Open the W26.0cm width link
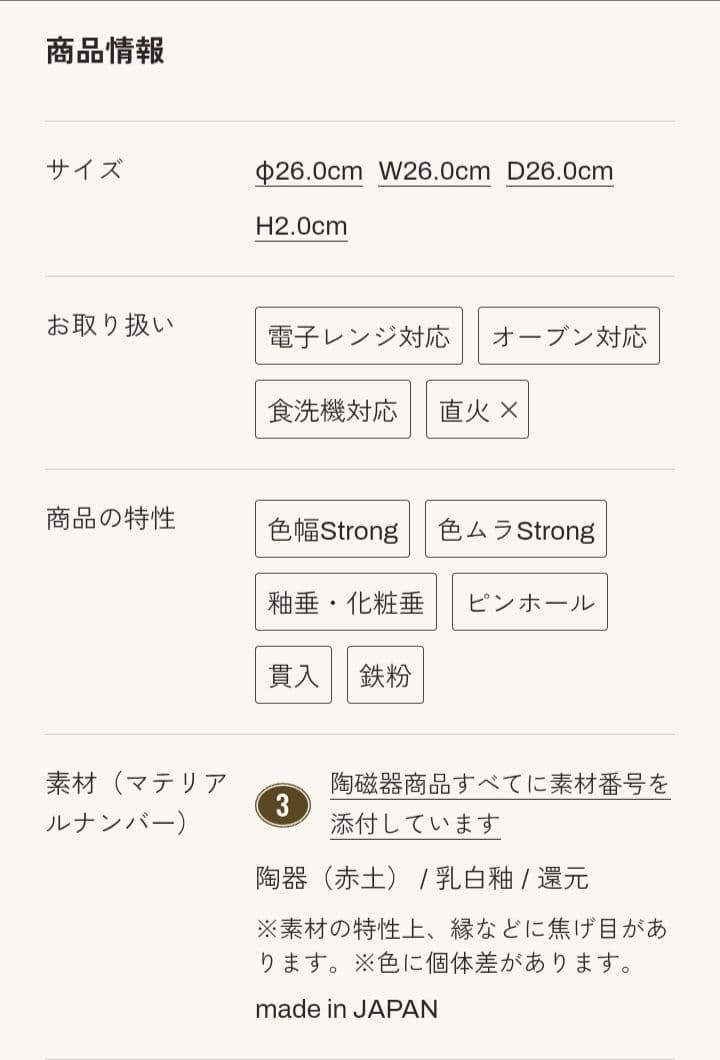Viewport: 720px width, 1060px height. coord(434,171)
